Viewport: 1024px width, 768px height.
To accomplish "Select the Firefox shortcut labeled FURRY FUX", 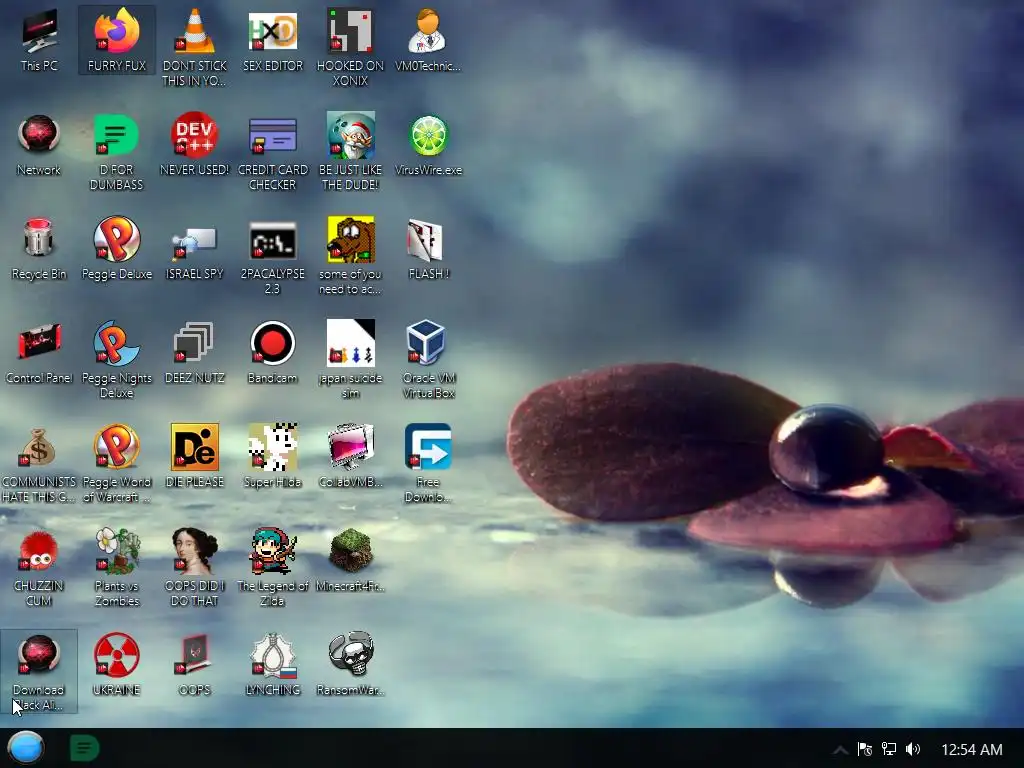I will [117, 40].
